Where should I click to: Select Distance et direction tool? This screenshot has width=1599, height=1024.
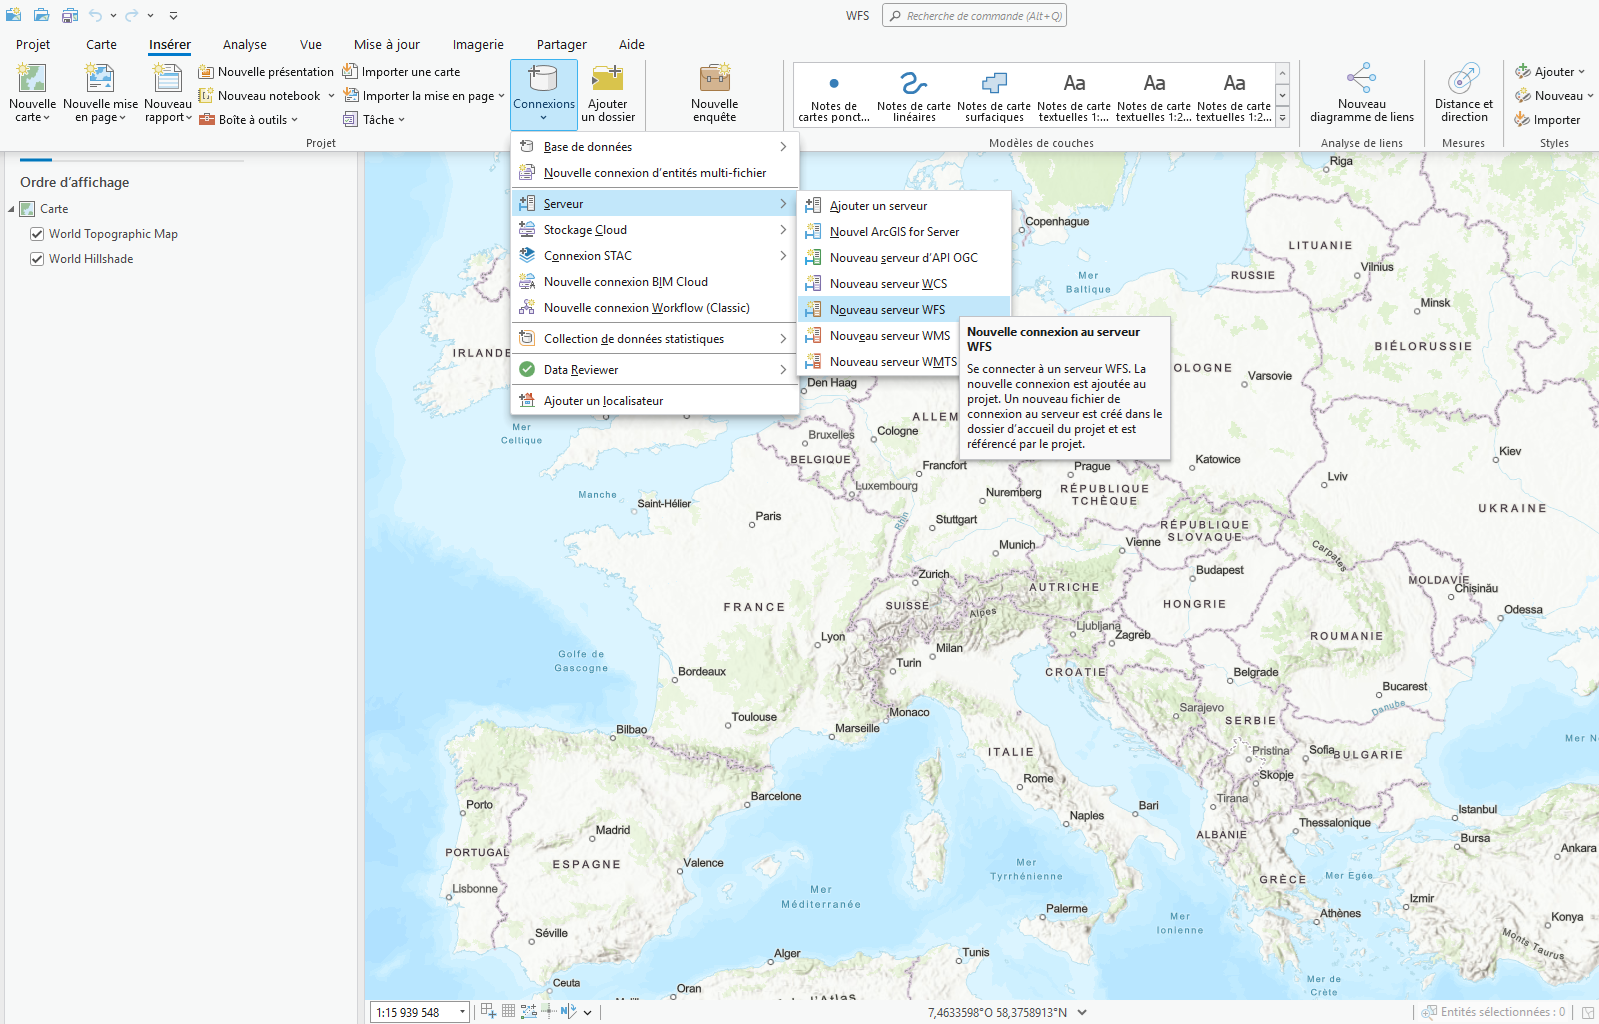click(1463, 80)
